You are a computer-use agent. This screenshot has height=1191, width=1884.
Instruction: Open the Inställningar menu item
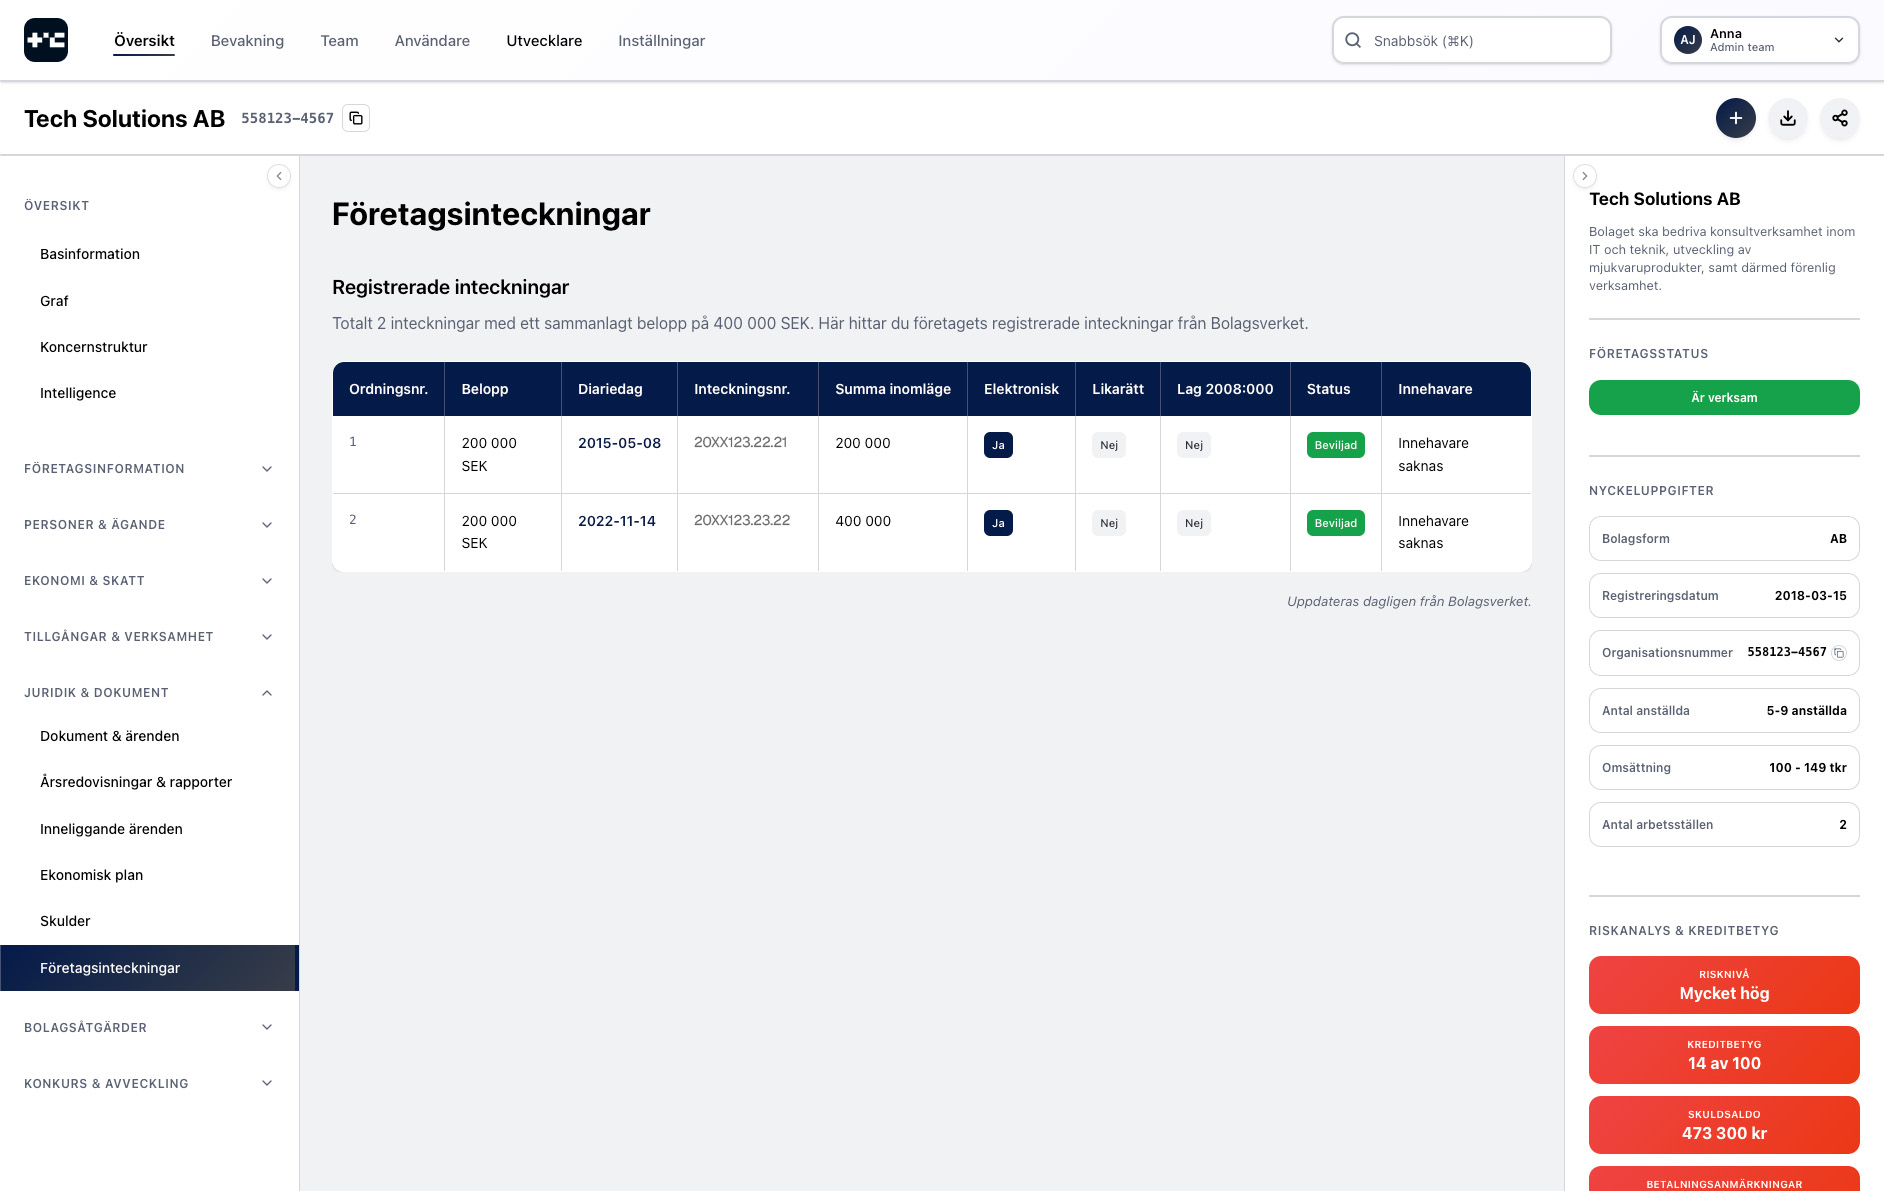[661, 41]
